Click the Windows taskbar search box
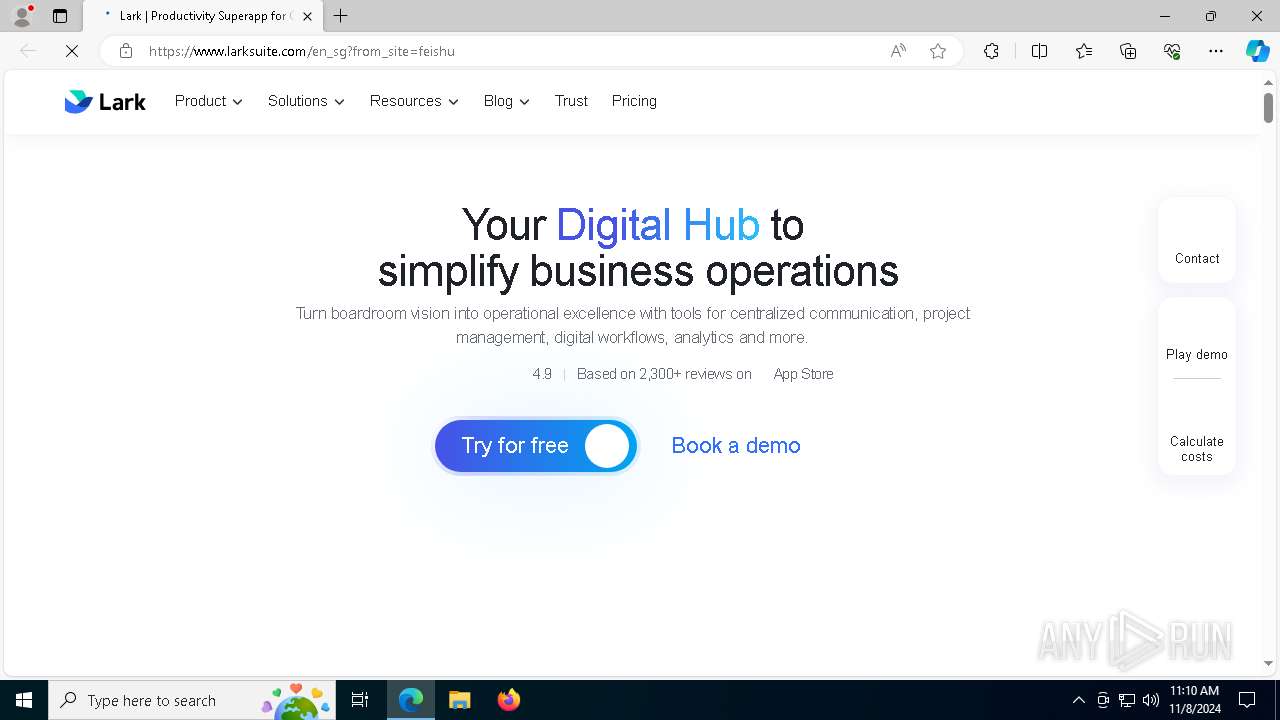1280x720 pixels. coord(192,700)
